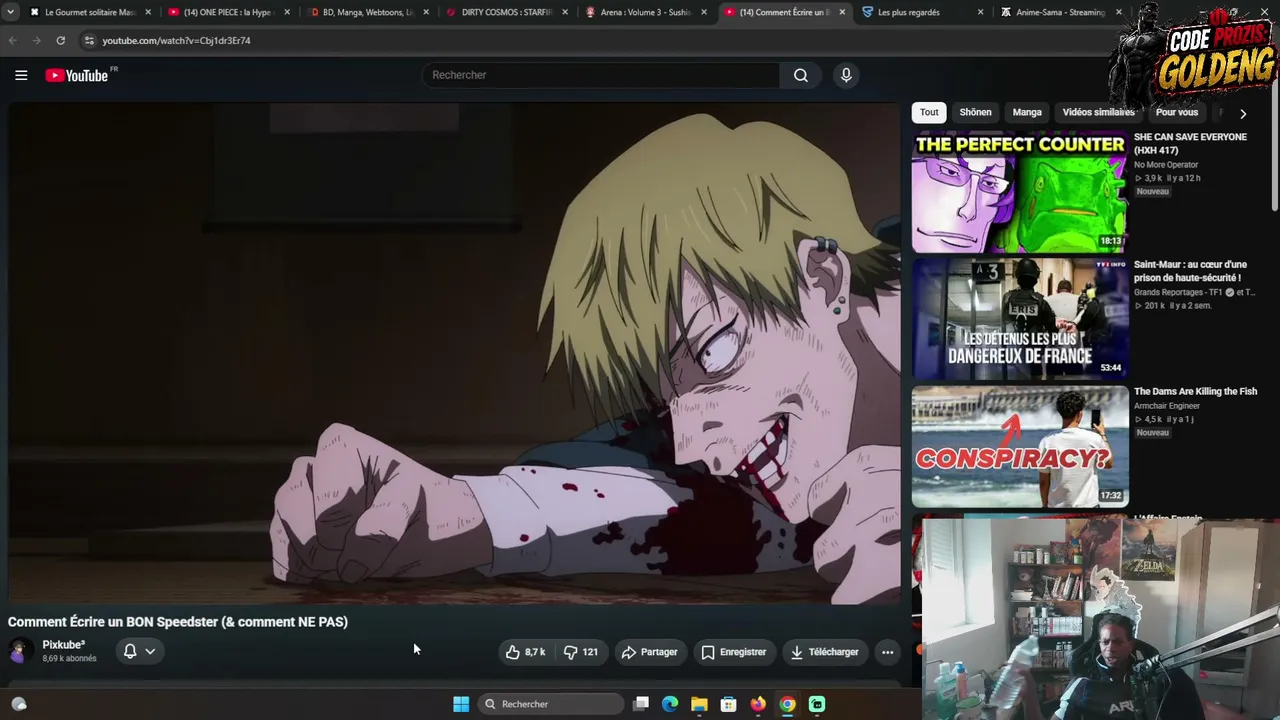Image resolution: width=1280 pixels, height=720 pixels.
Task: Click the video player frame
Action: [454, 353]
